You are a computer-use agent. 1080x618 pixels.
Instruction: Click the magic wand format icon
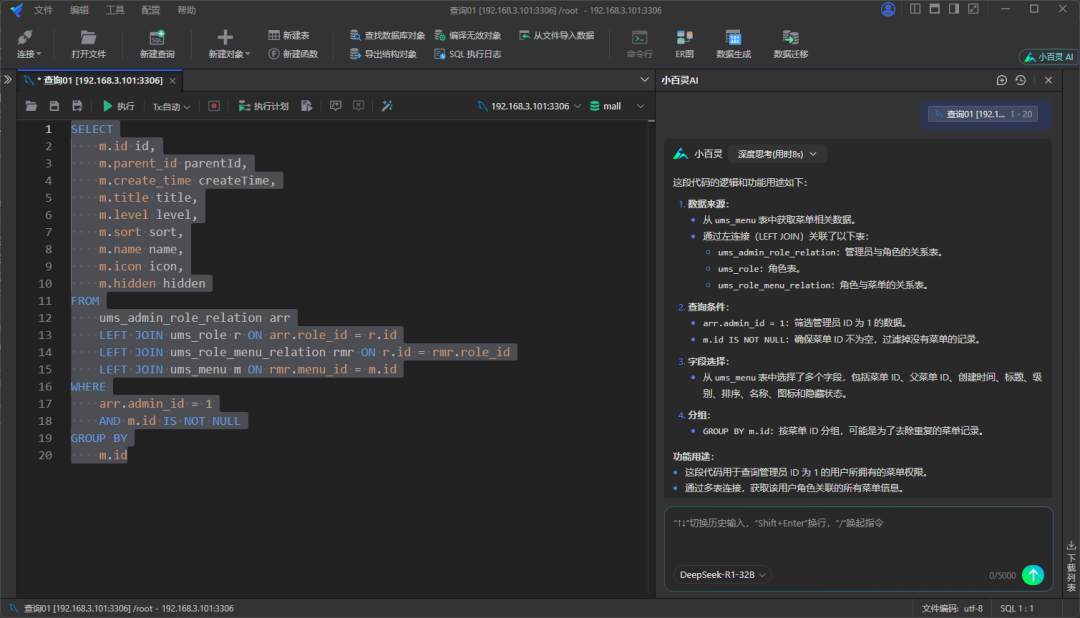point(387,106)
